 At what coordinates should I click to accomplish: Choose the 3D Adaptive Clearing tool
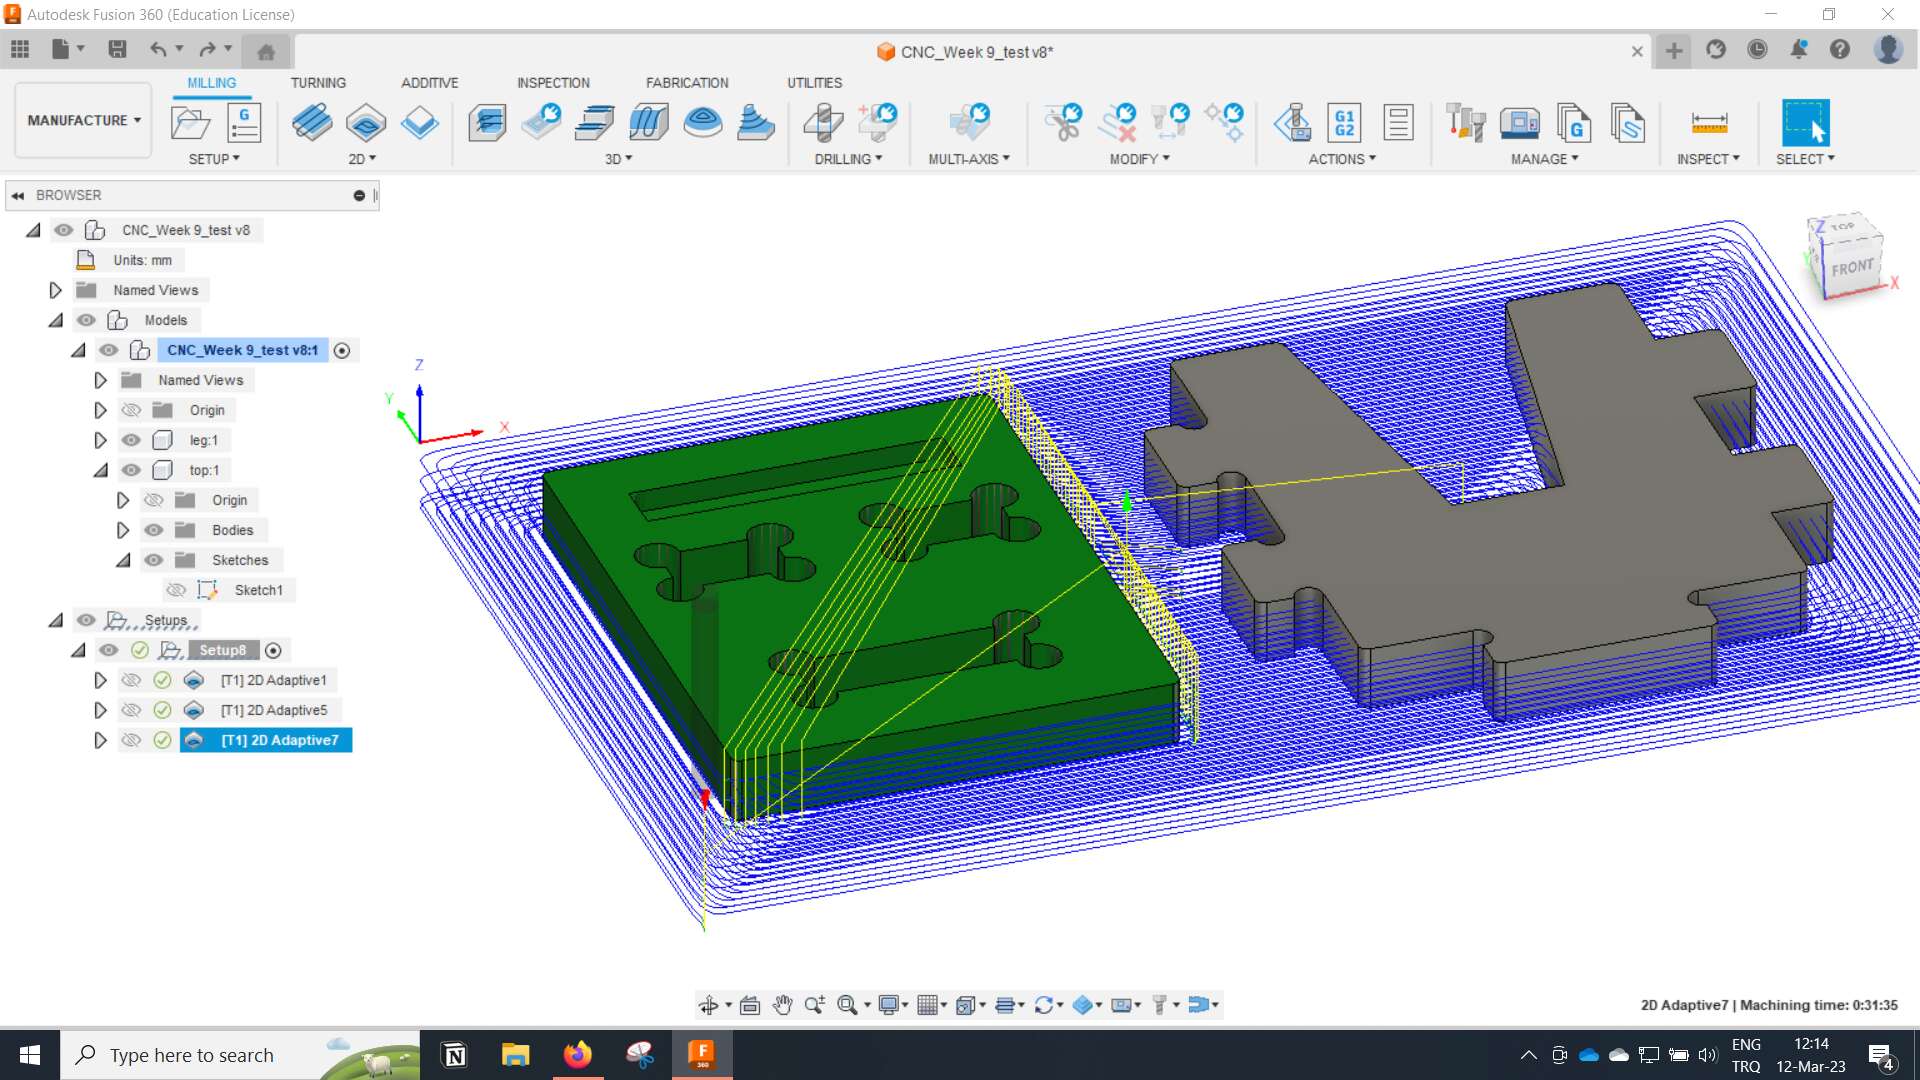[x=488, y=123]
